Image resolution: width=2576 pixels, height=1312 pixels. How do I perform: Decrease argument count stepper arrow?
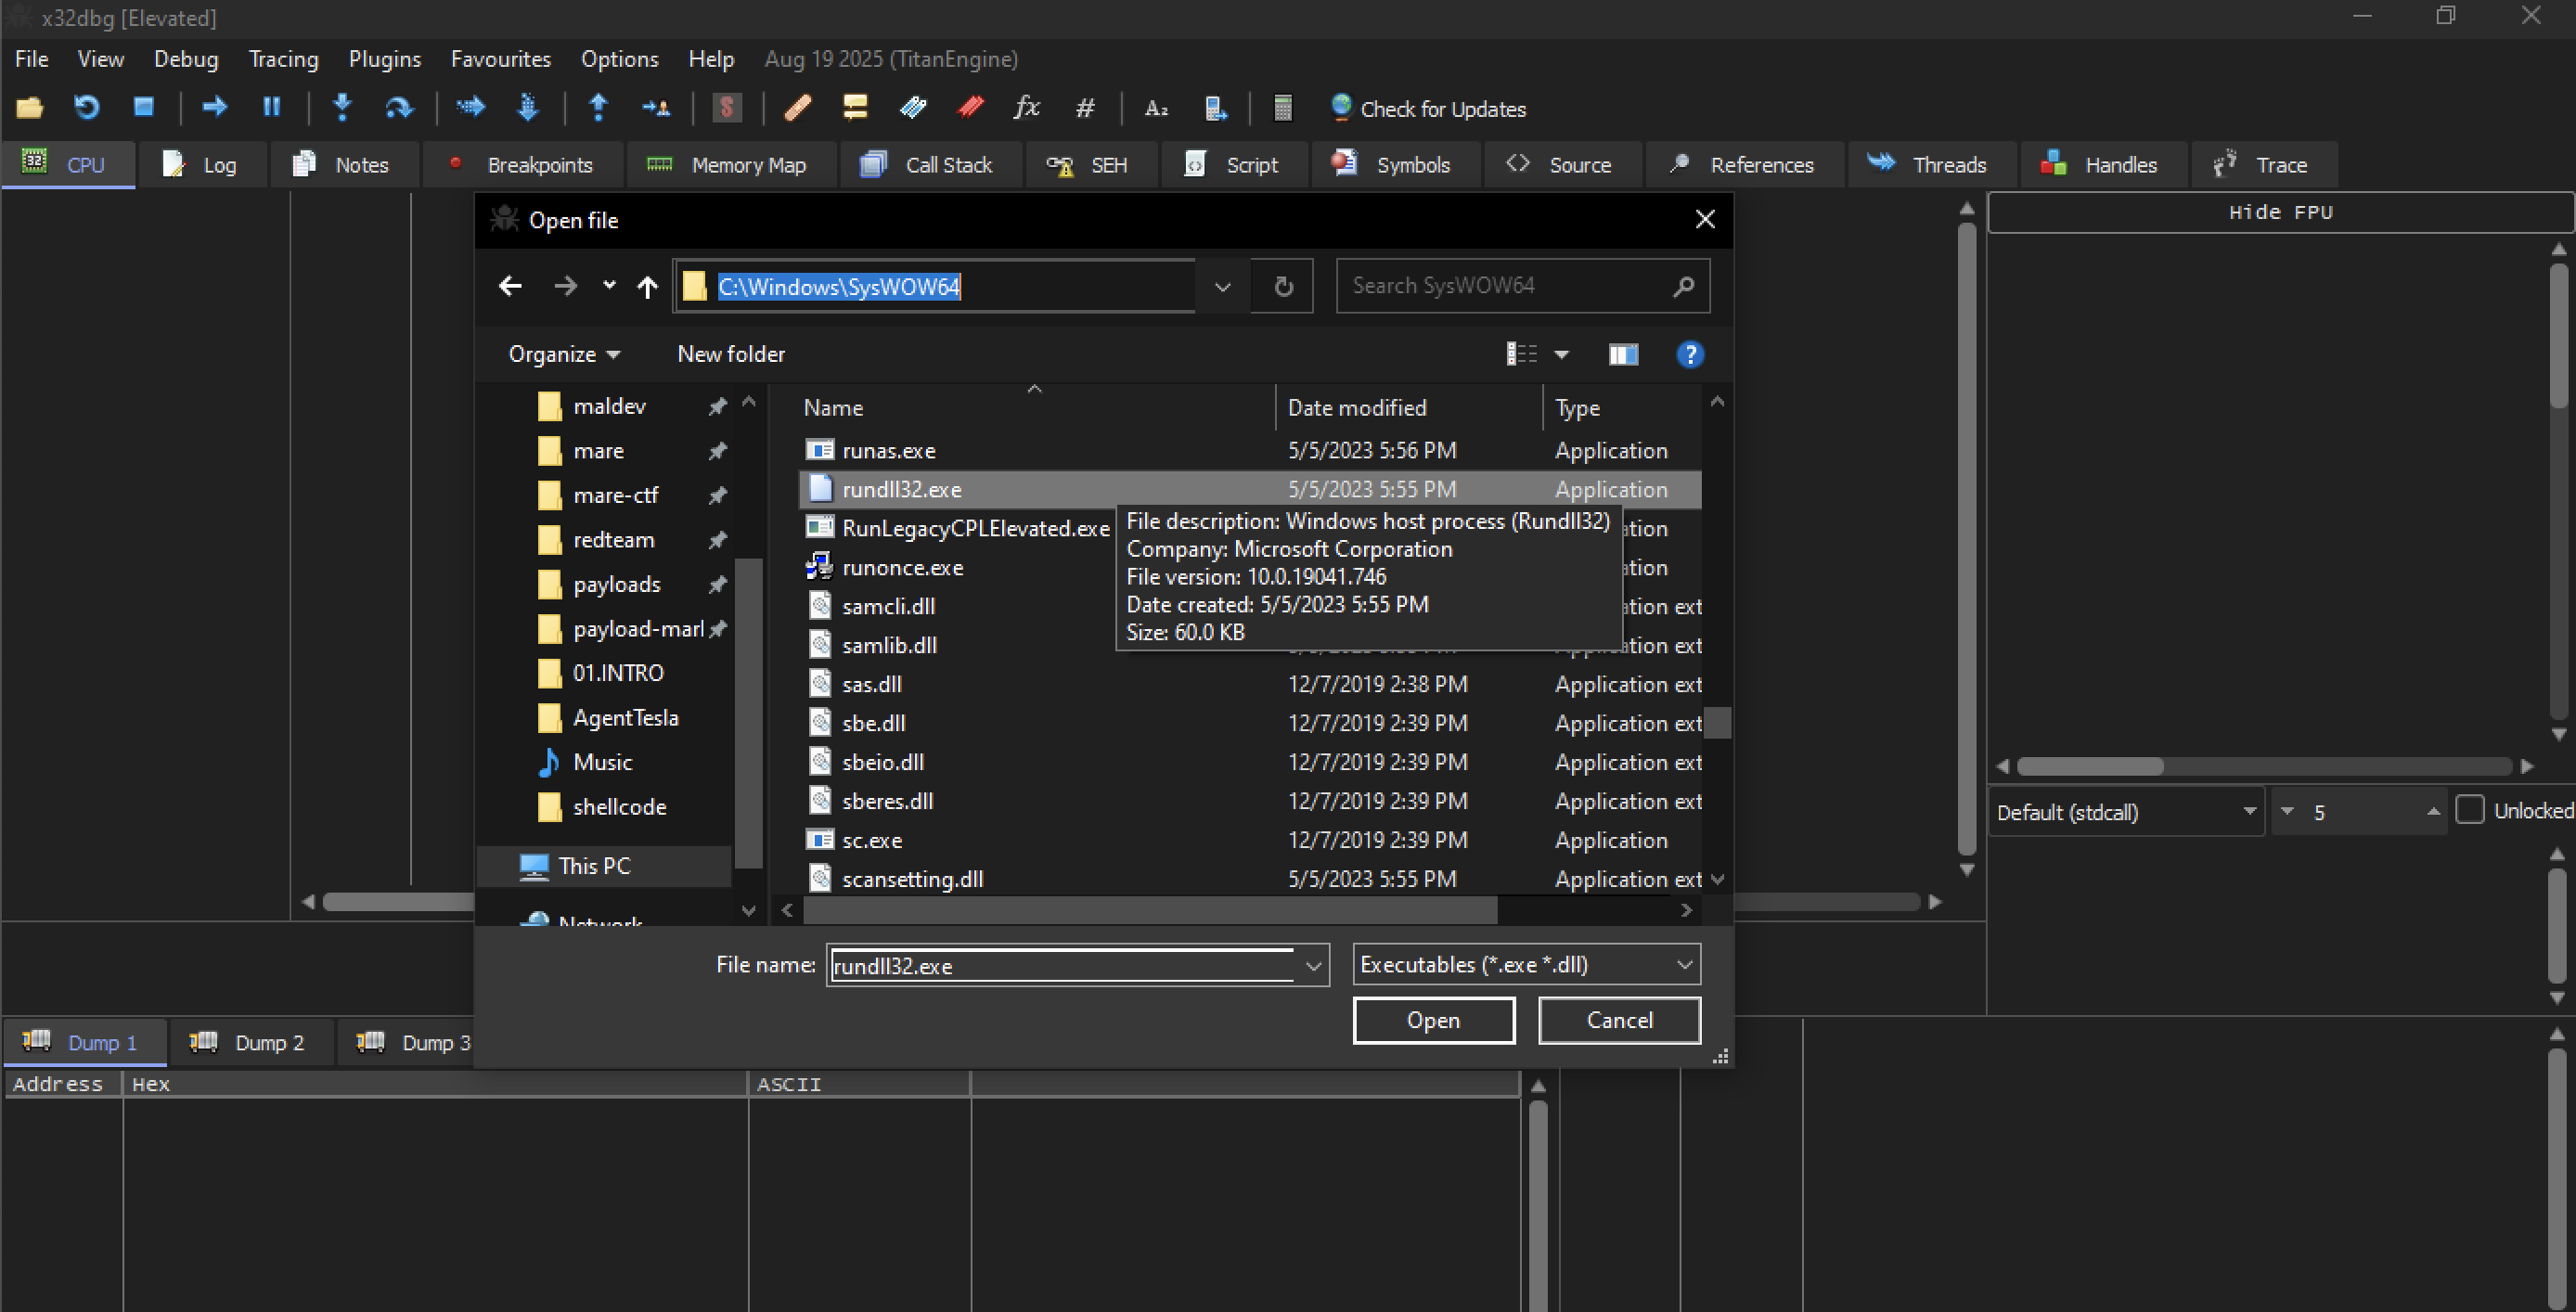(x=2287, y=811)
